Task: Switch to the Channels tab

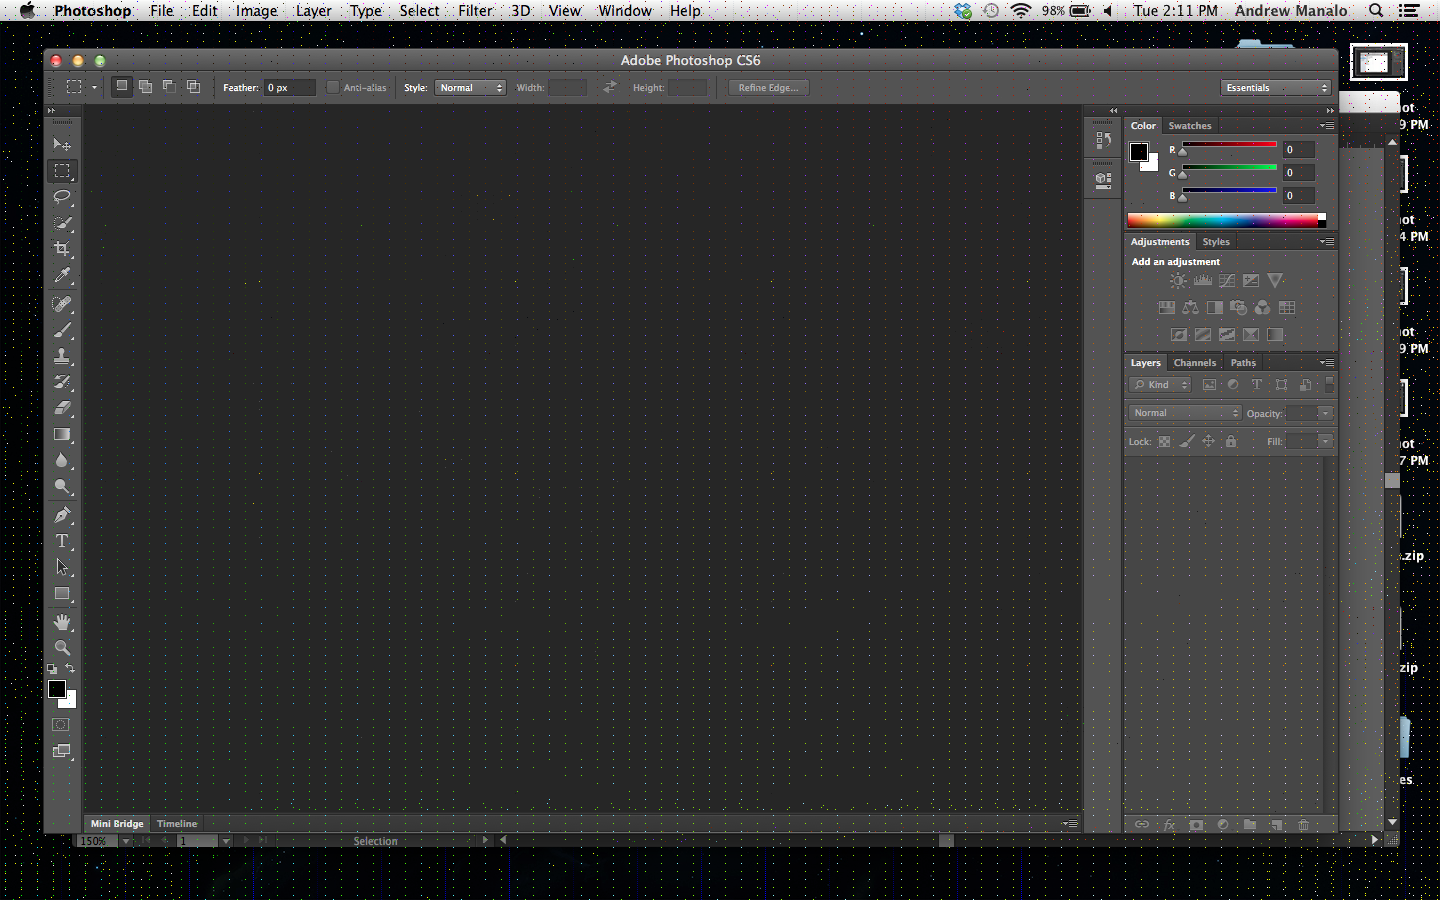Action: click(1195, 363)
